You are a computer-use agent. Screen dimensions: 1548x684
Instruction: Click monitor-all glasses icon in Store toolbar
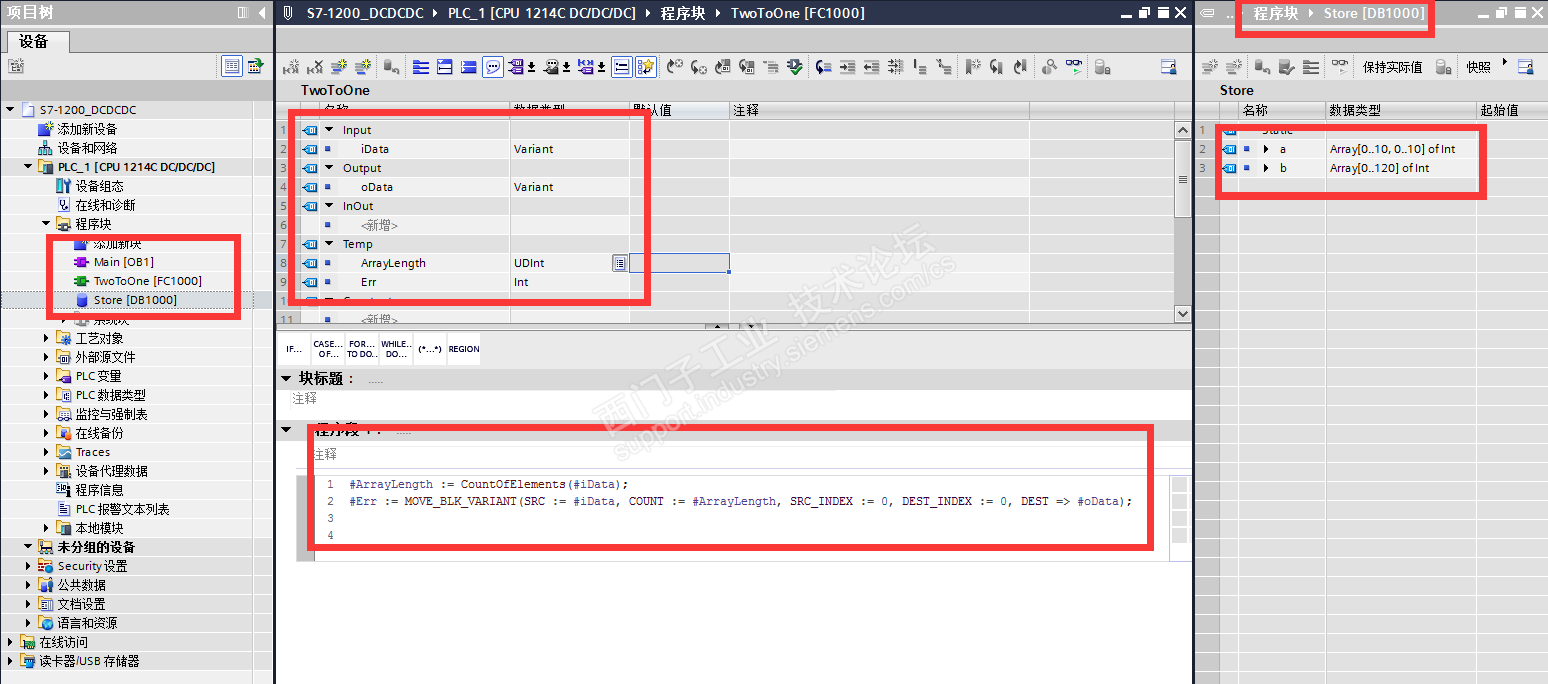coord(1340,67)
